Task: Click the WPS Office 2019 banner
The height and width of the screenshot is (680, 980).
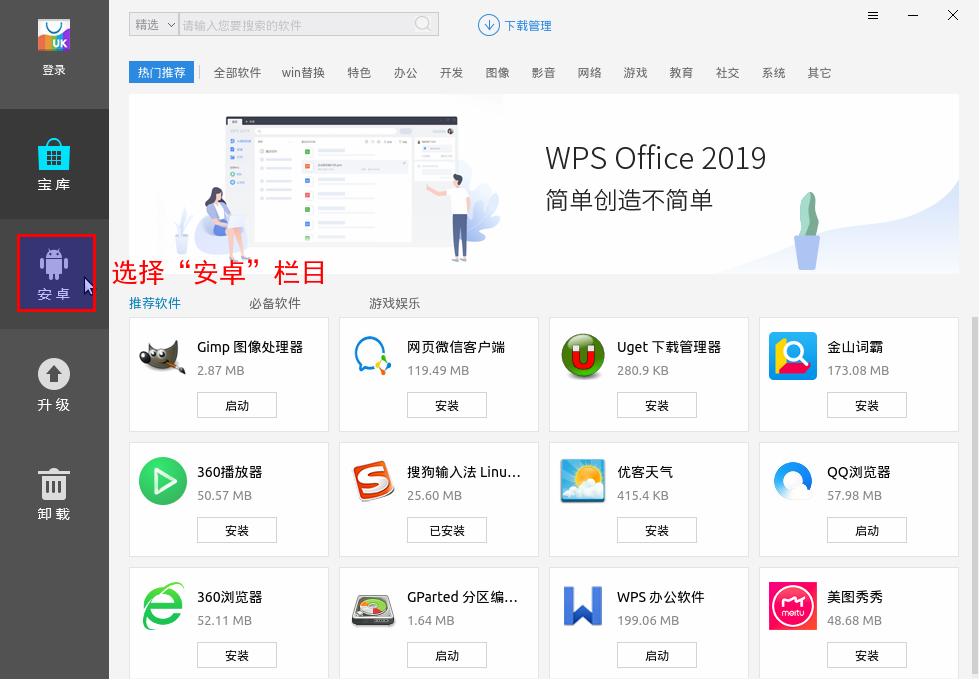Action: tap(544, 184)
